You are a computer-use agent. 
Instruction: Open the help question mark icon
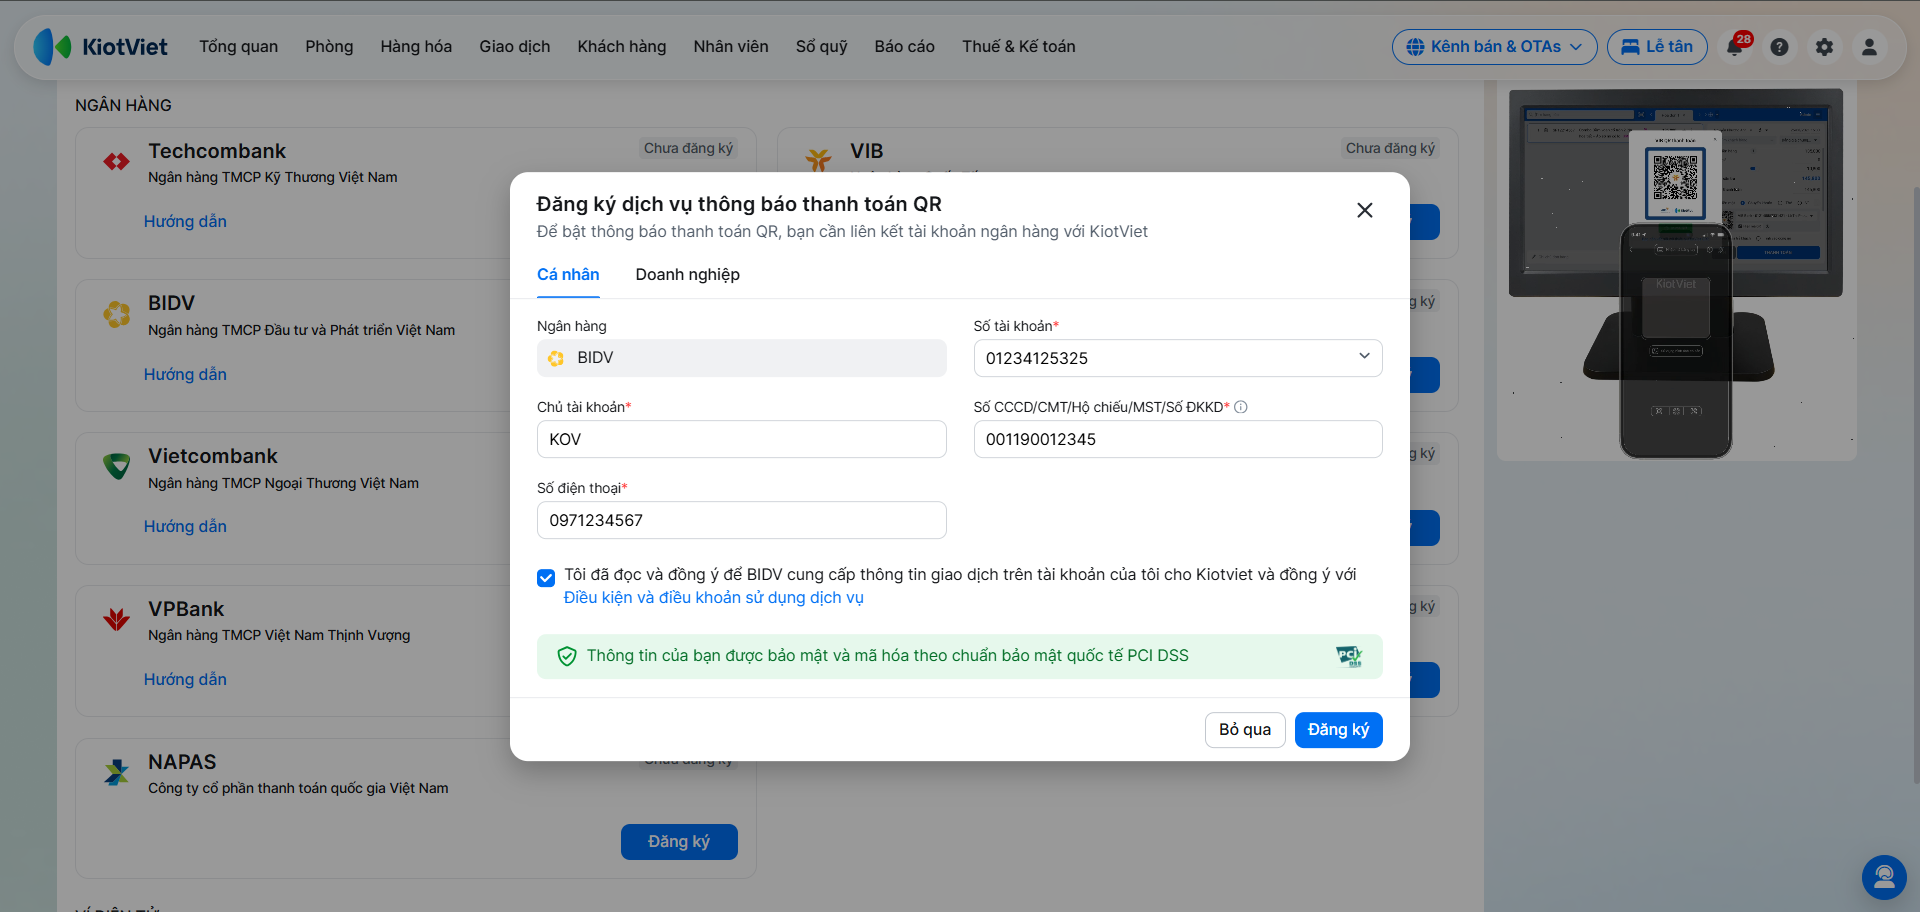(1779, 47)
